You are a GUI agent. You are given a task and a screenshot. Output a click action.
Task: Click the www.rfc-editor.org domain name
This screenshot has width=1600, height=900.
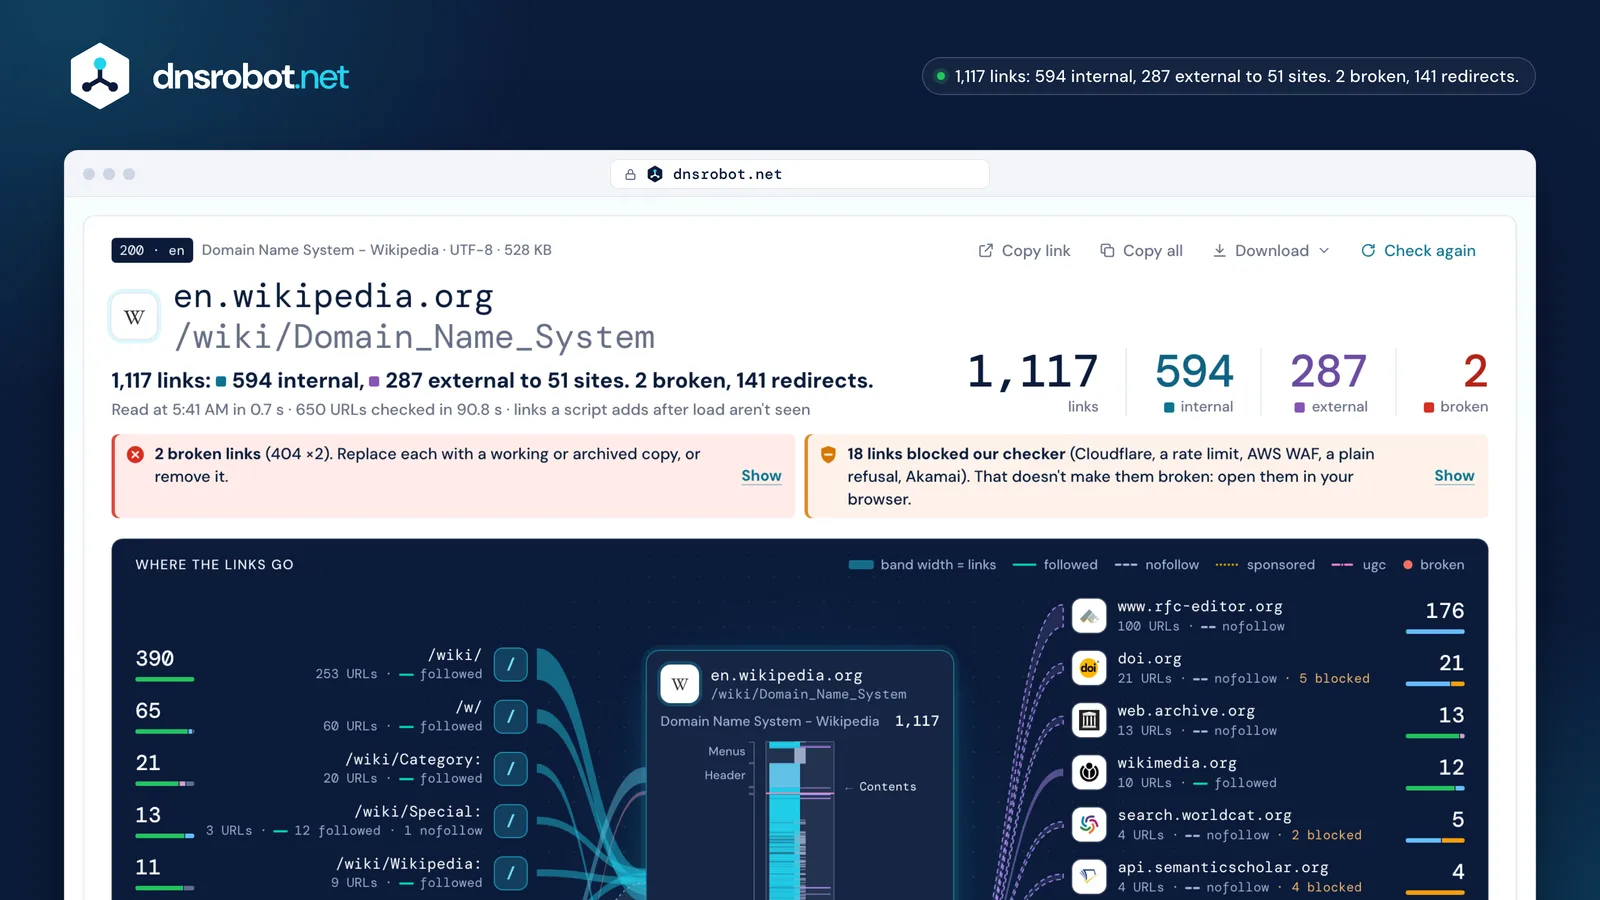(x=1200, y=607)
